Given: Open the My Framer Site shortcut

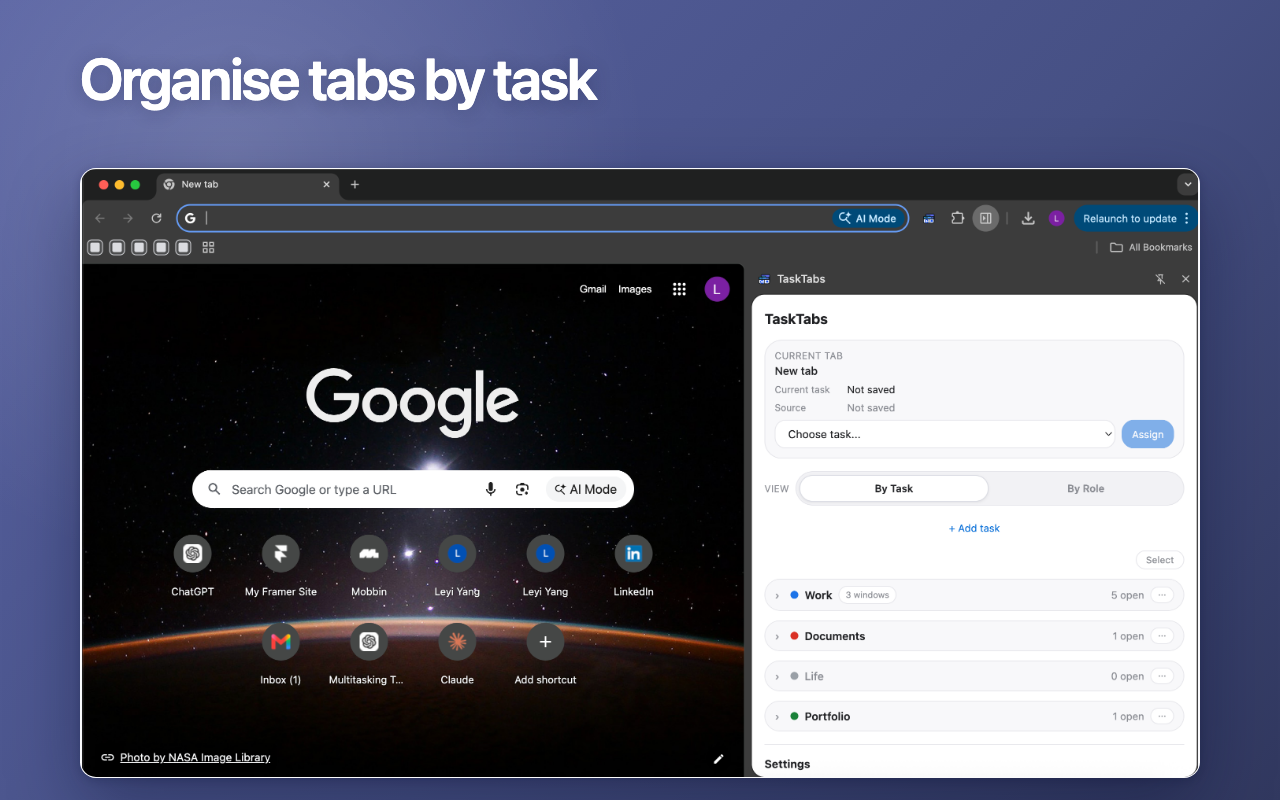Looking at the screenshot, I should 281,566.
